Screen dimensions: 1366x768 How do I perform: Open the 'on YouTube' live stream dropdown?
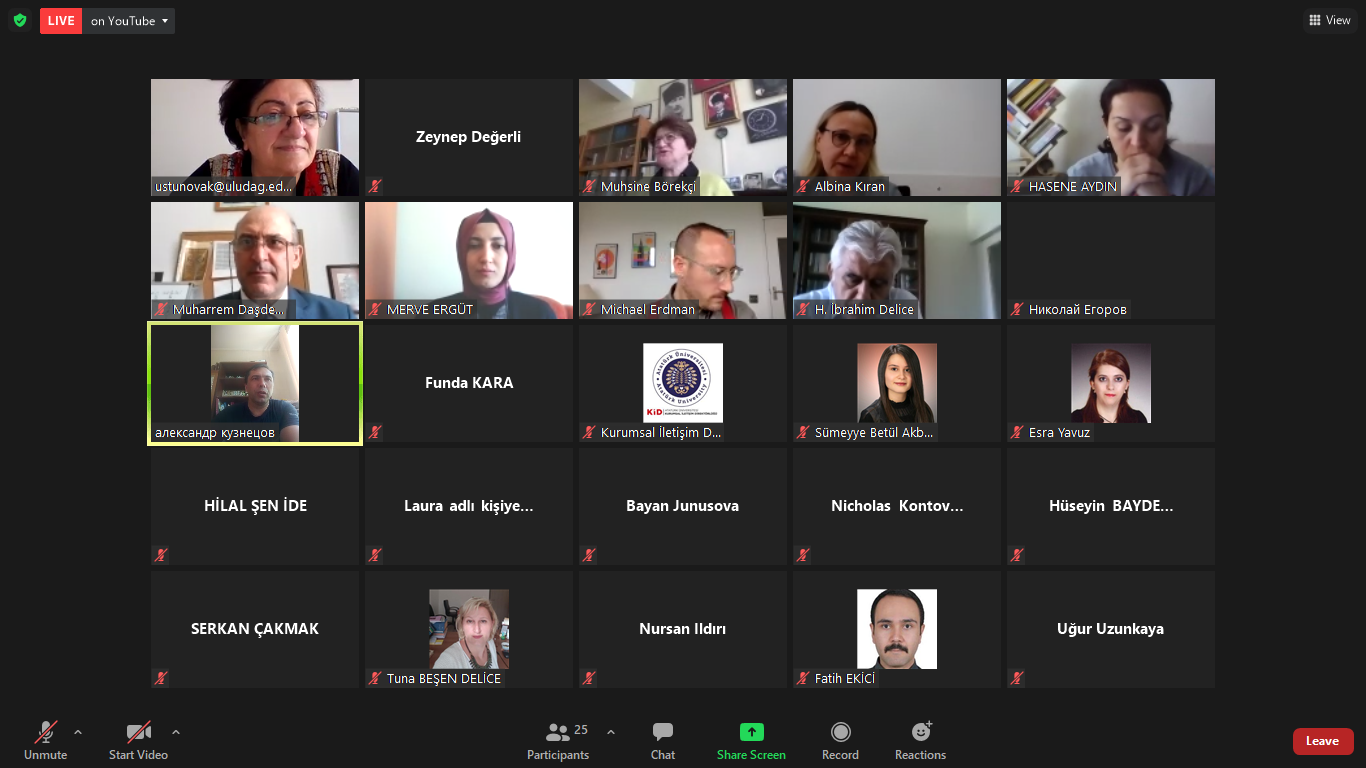coord(130,21)
